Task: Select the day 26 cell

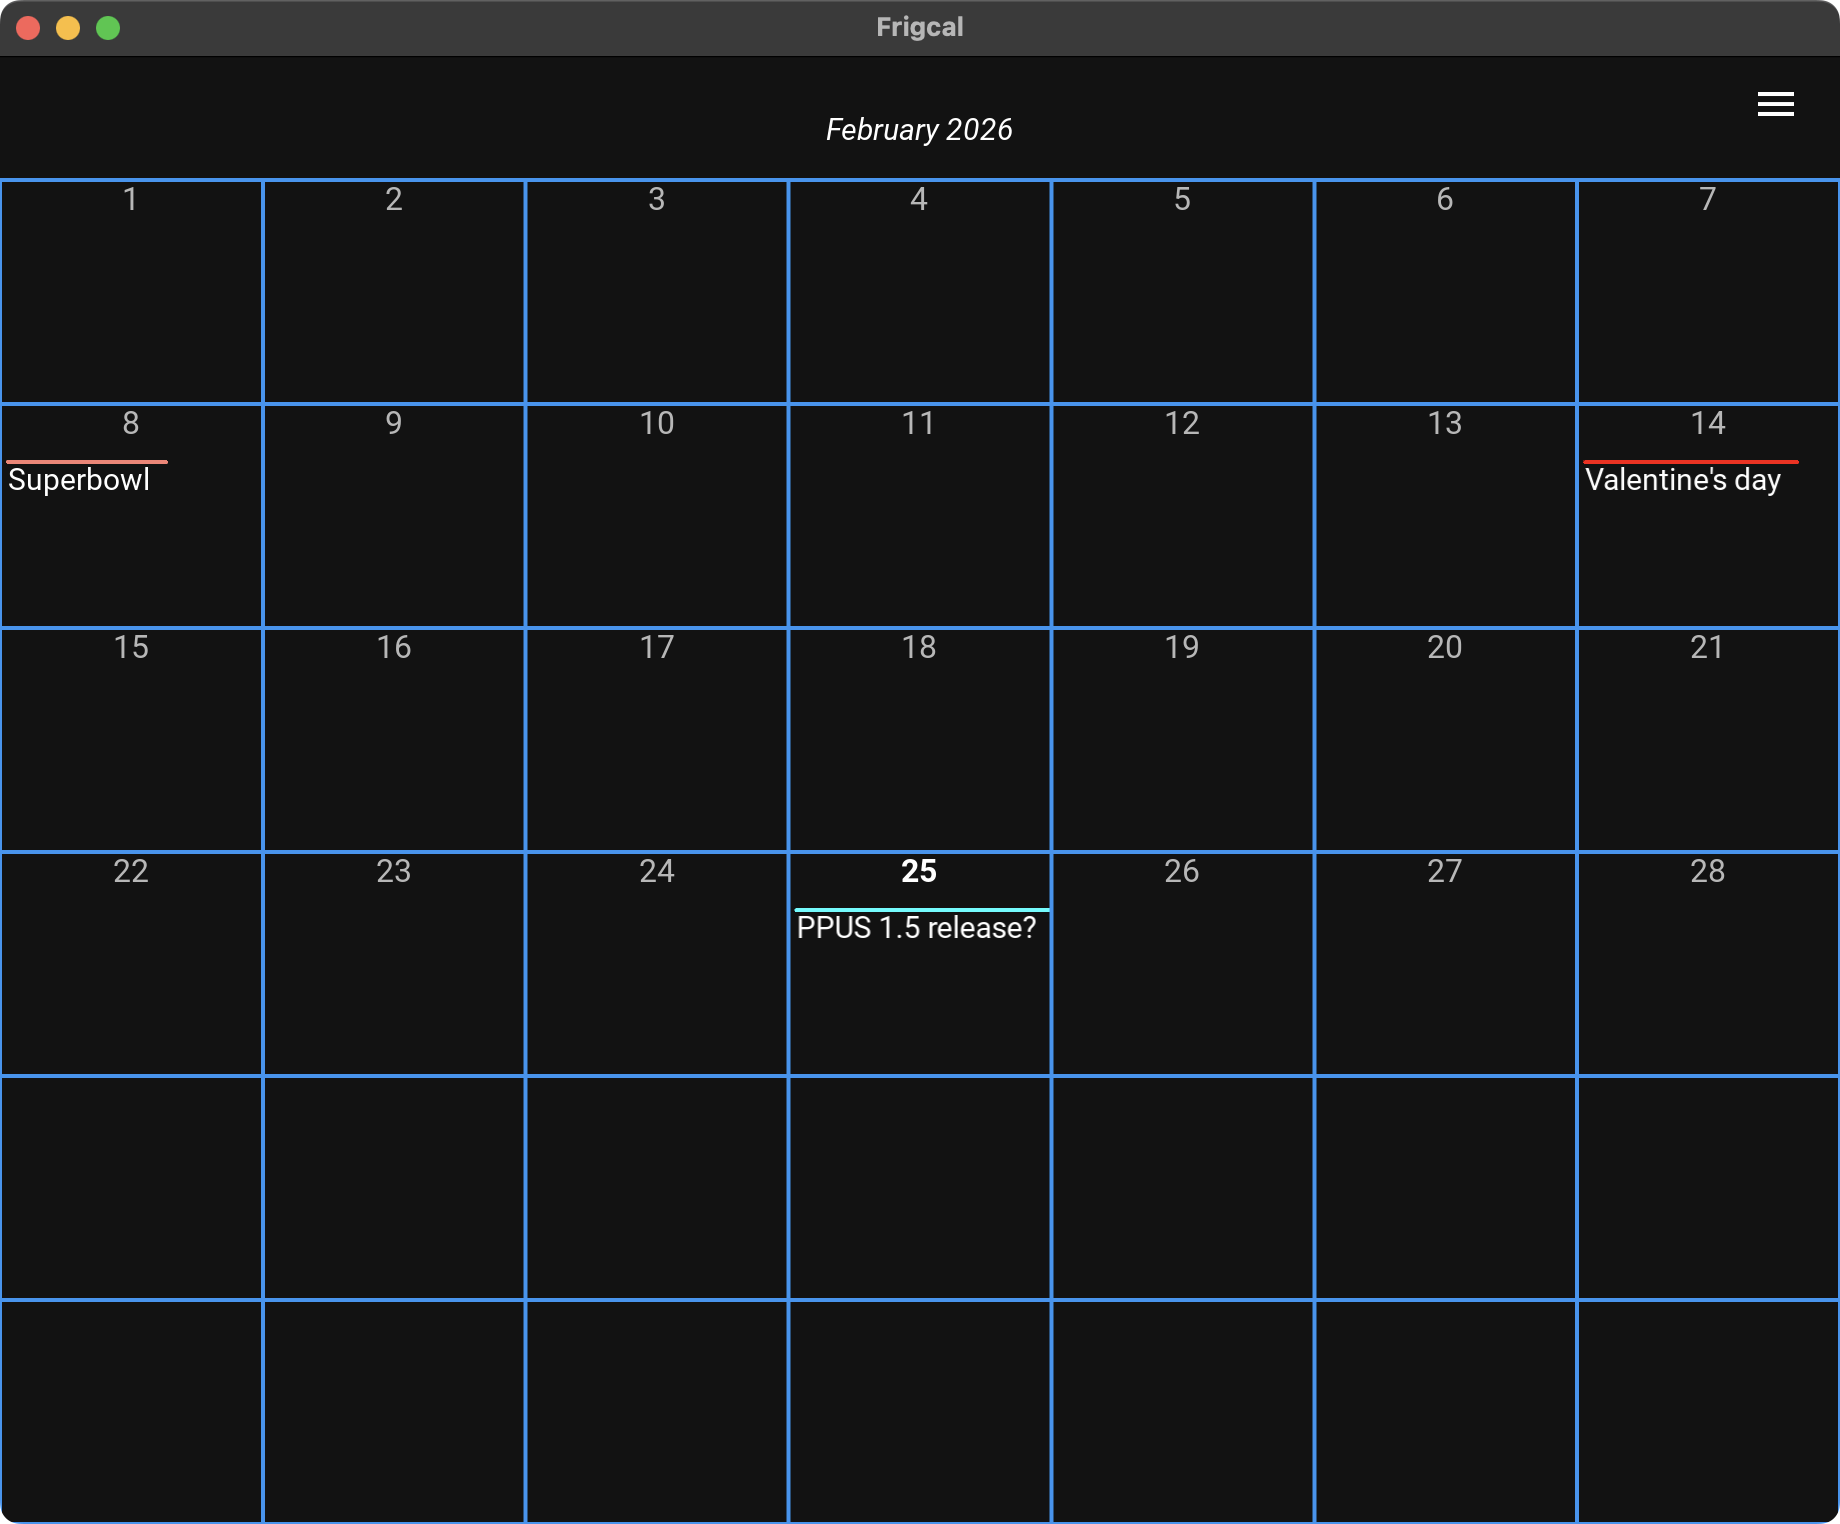Action: (1182, 964)
